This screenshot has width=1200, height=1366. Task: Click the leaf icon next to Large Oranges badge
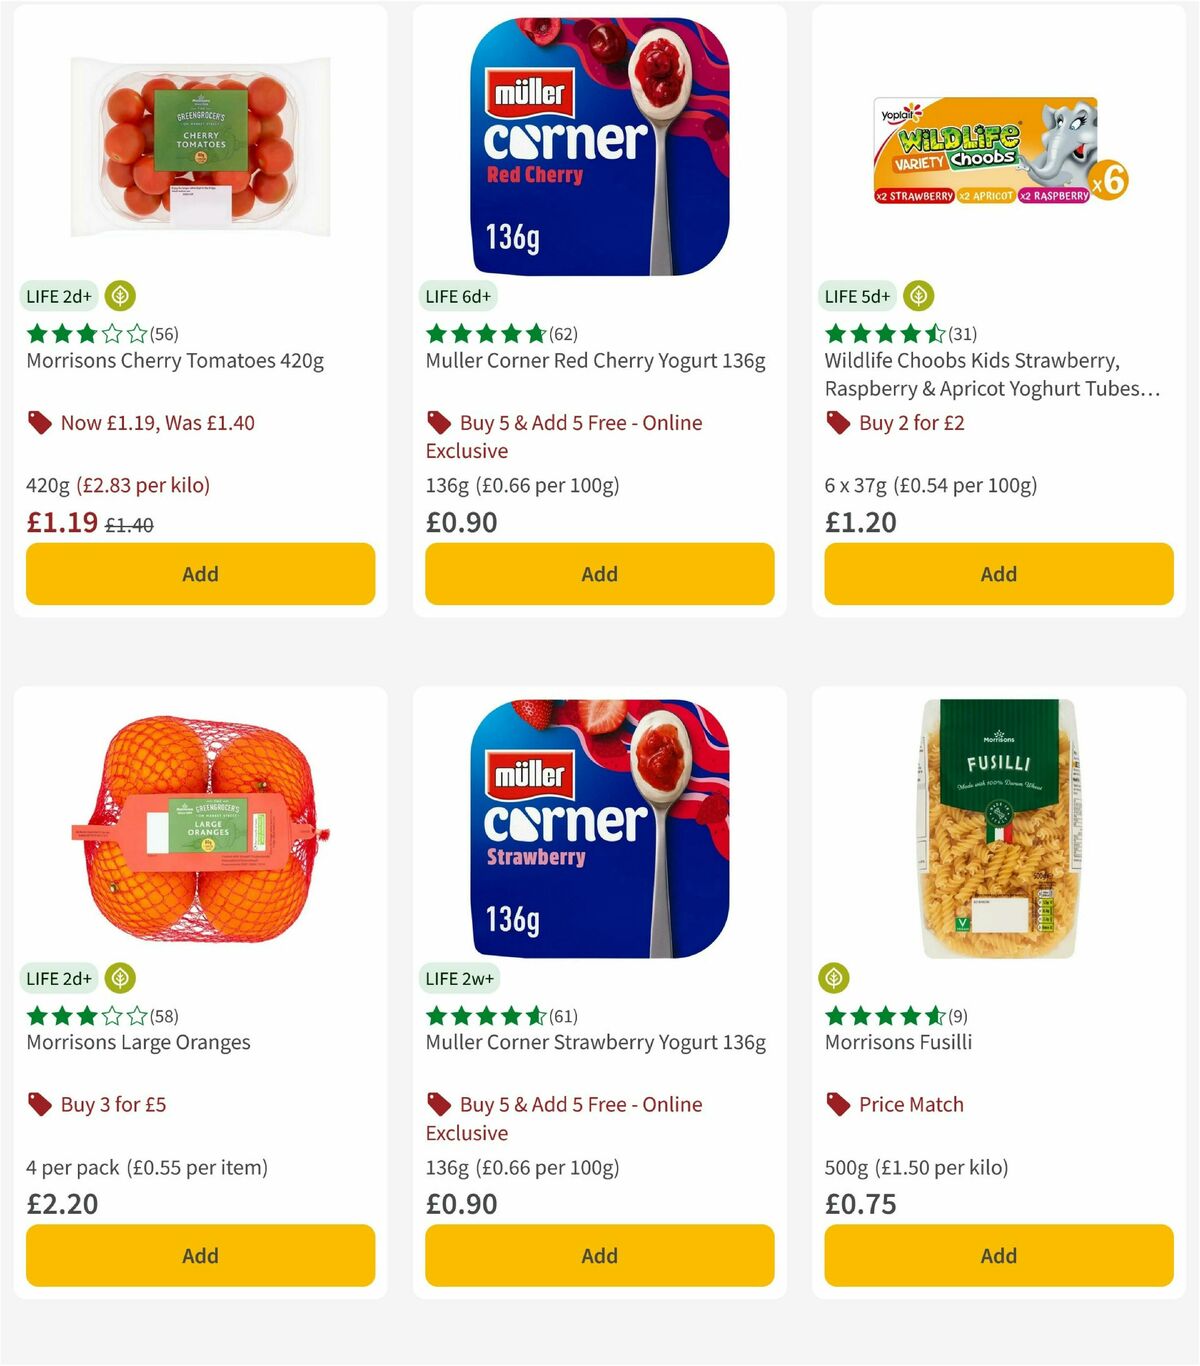click(x=119, y=978)
